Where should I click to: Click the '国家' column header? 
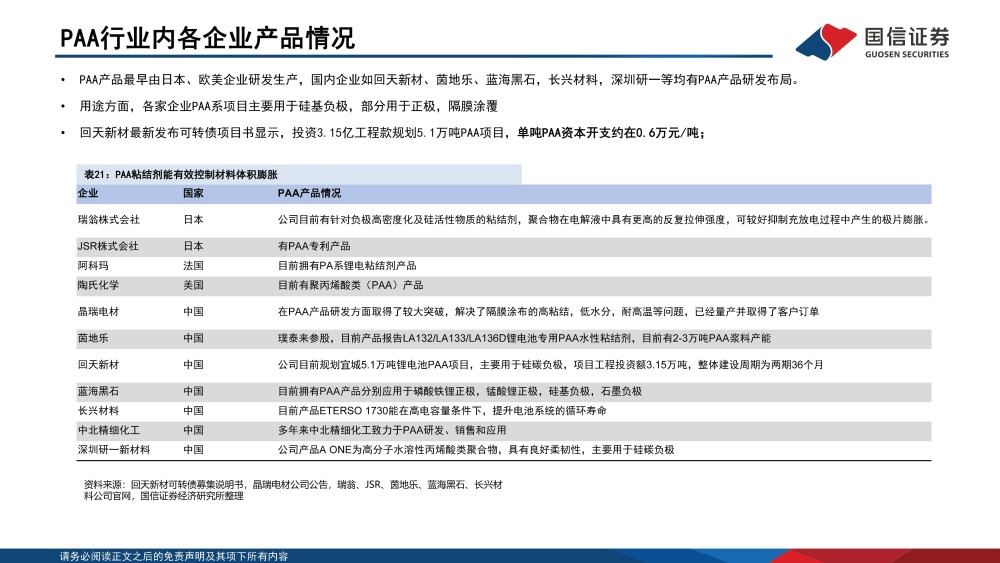tap(193, 193)
